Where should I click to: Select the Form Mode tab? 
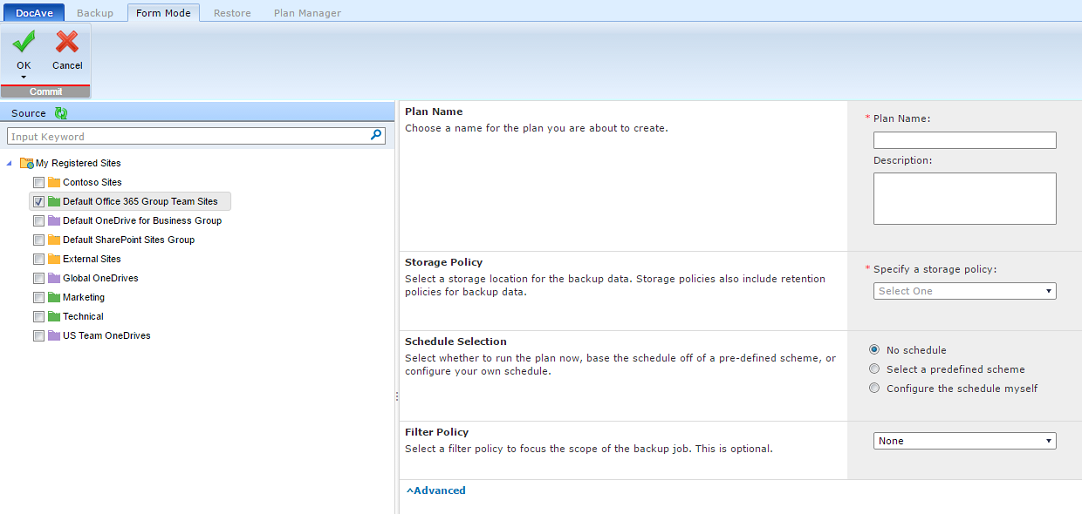click(164, 13)
